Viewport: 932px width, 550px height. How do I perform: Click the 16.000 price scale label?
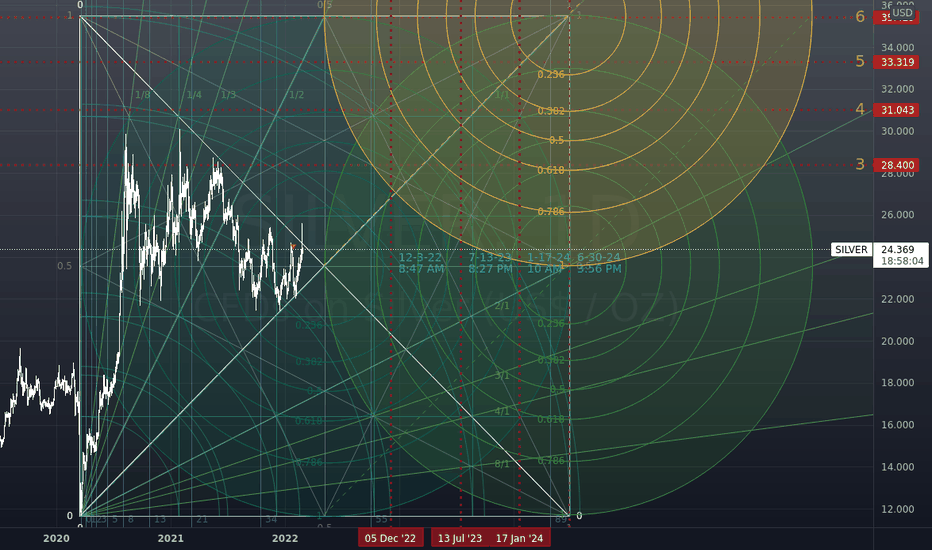coord(898,425)
